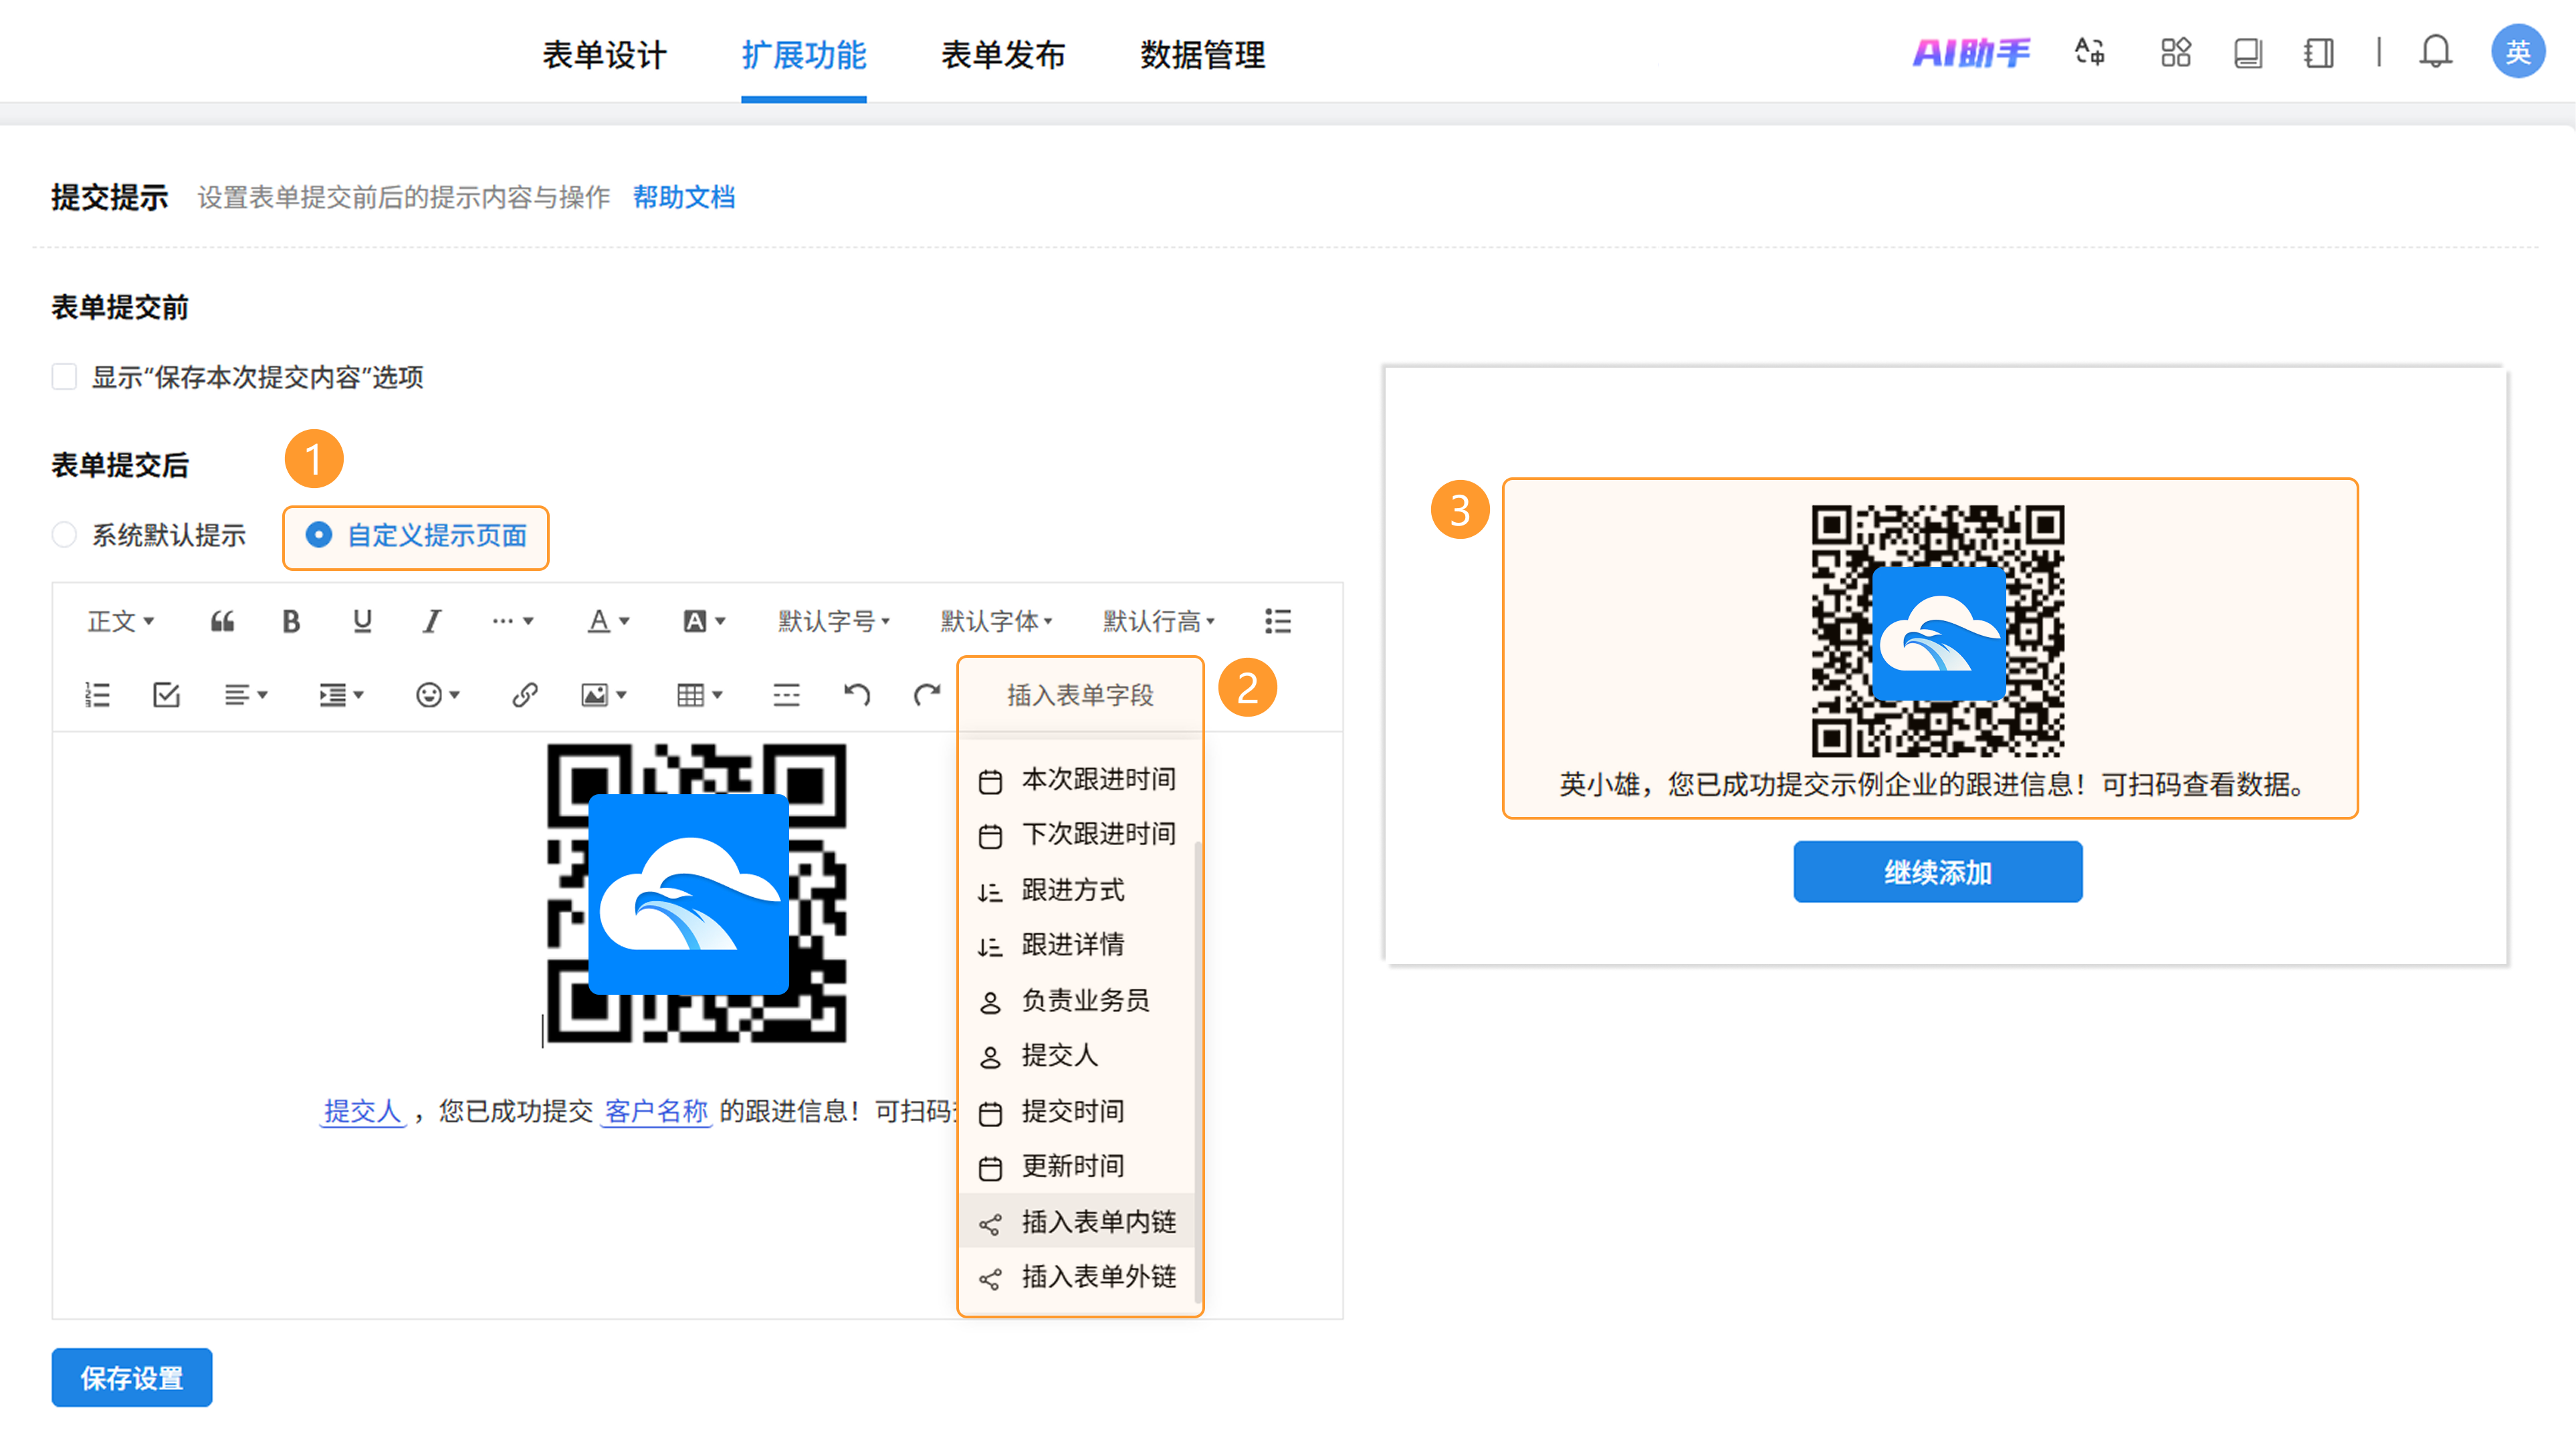Apply italic formatting
The width and height of the screenshot is (2576, 1444).
coord(431,621)
